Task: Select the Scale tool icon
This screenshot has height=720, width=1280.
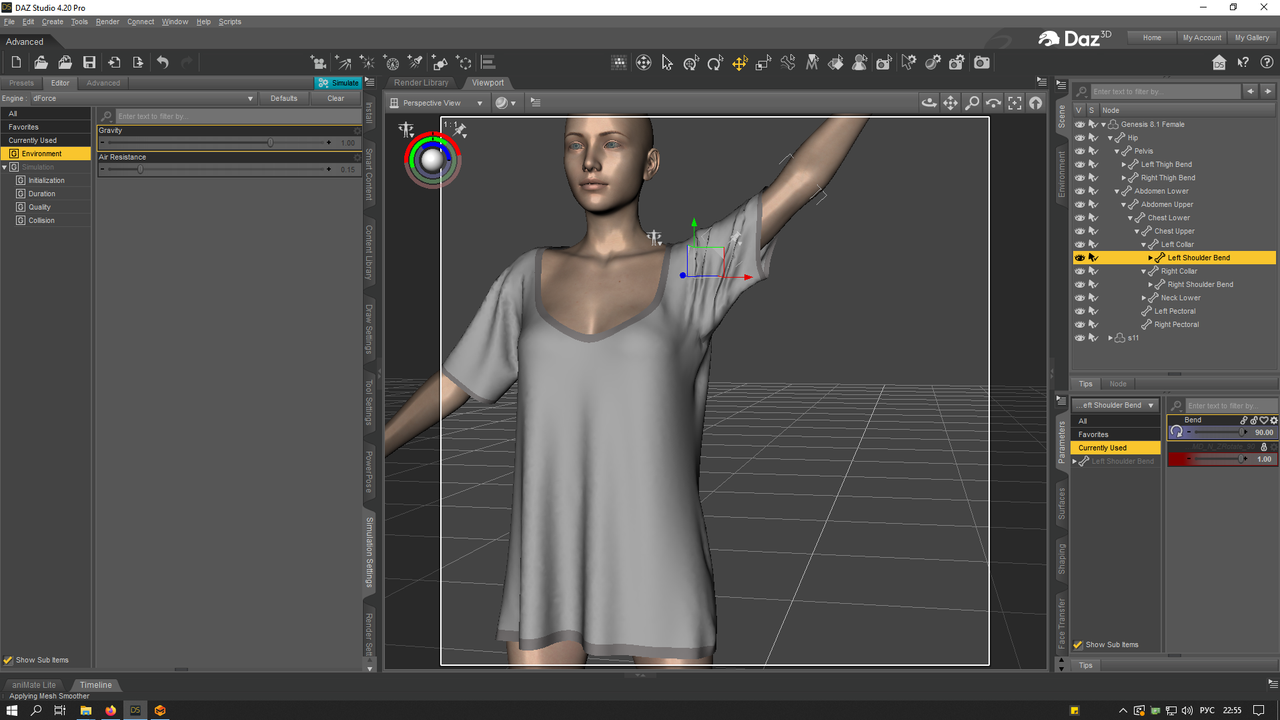Action: click(x=764, y=62)
